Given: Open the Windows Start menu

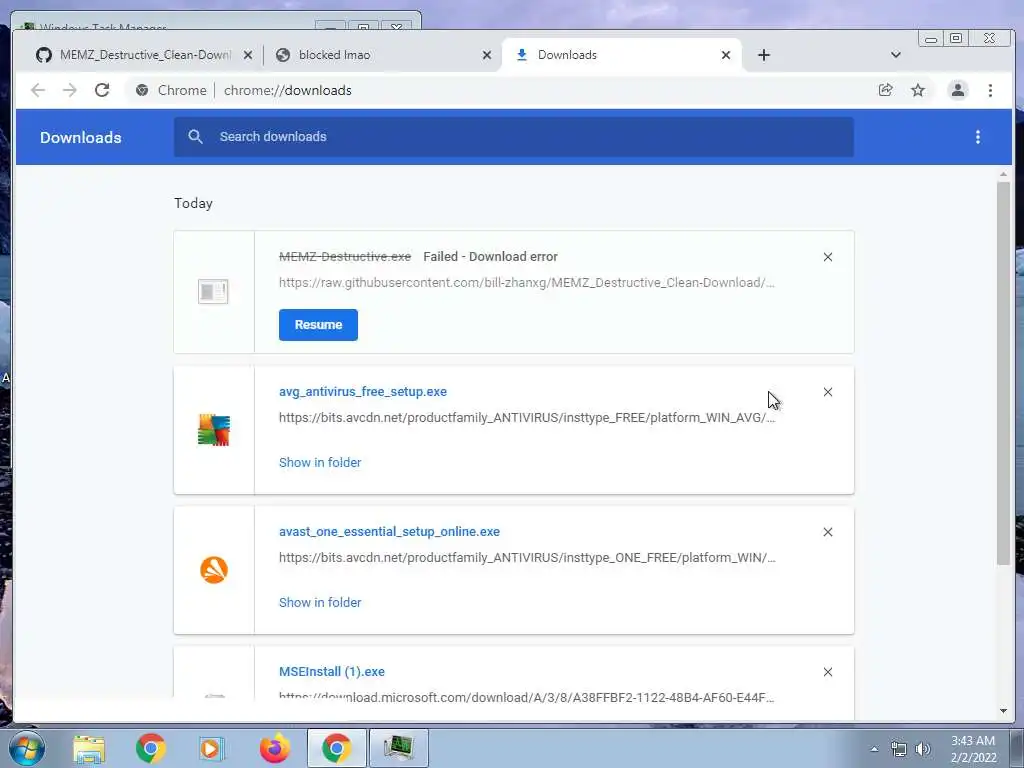Looking at the screenshot, I should (x=27, y=748).
